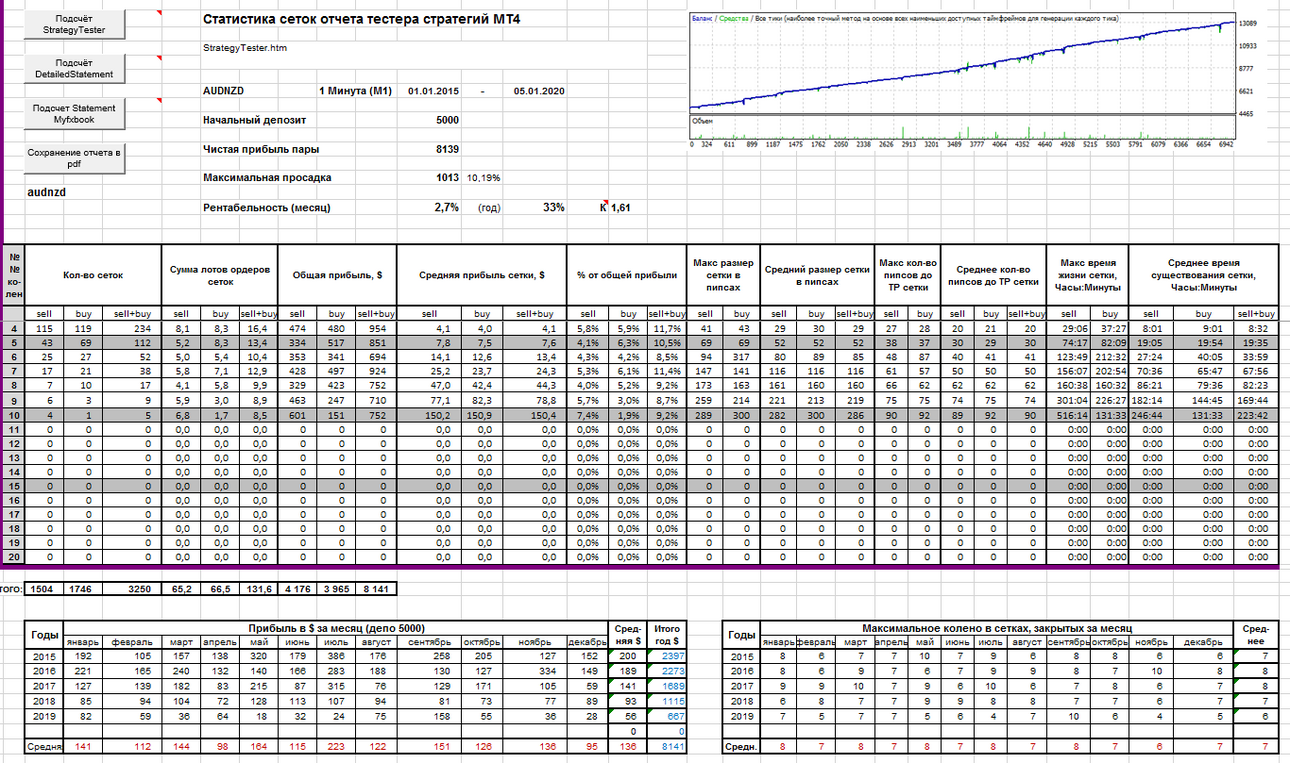Click the Средня row label in profit table

tap(45, 746)
